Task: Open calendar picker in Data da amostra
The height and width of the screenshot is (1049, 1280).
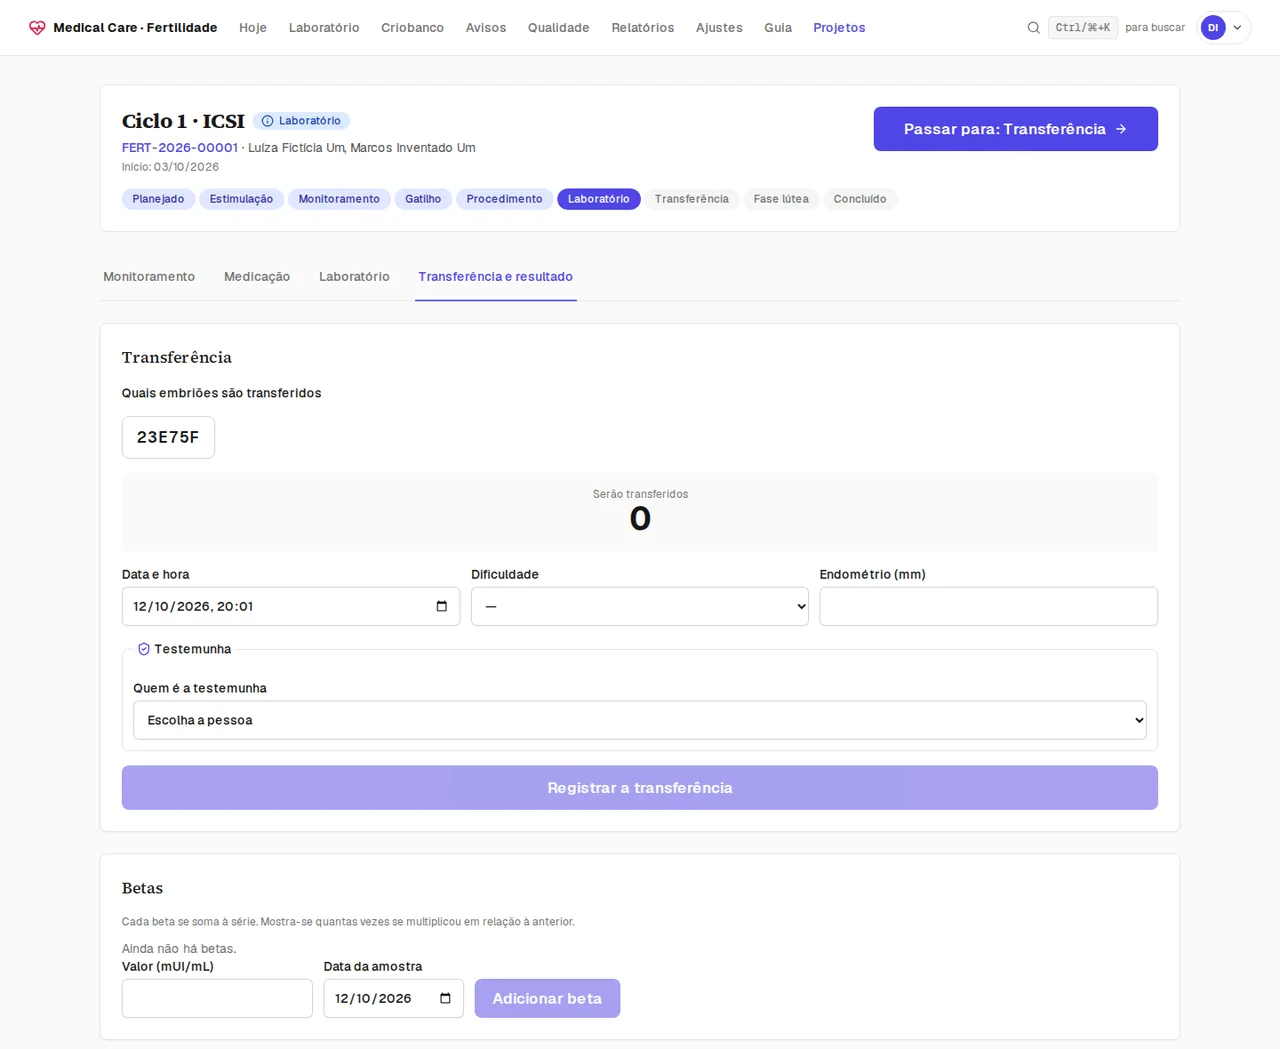Action: click(x=446, y=998)
